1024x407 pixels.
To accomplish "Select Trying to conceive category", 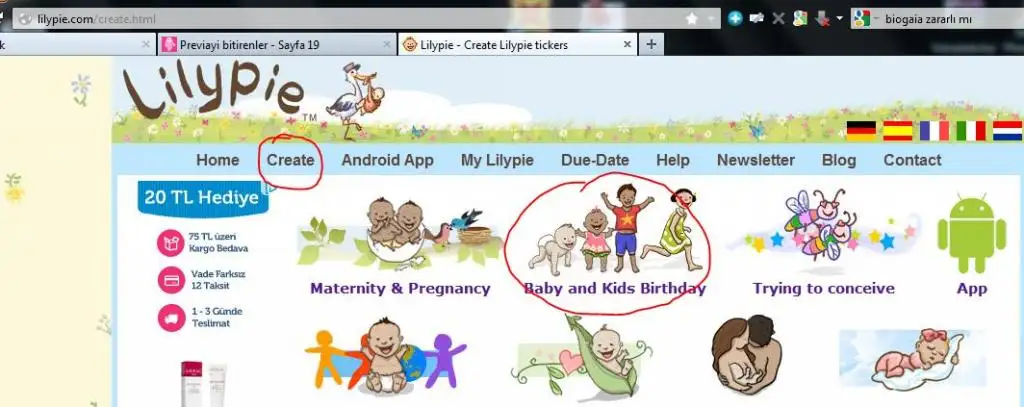I will [824, 288].
